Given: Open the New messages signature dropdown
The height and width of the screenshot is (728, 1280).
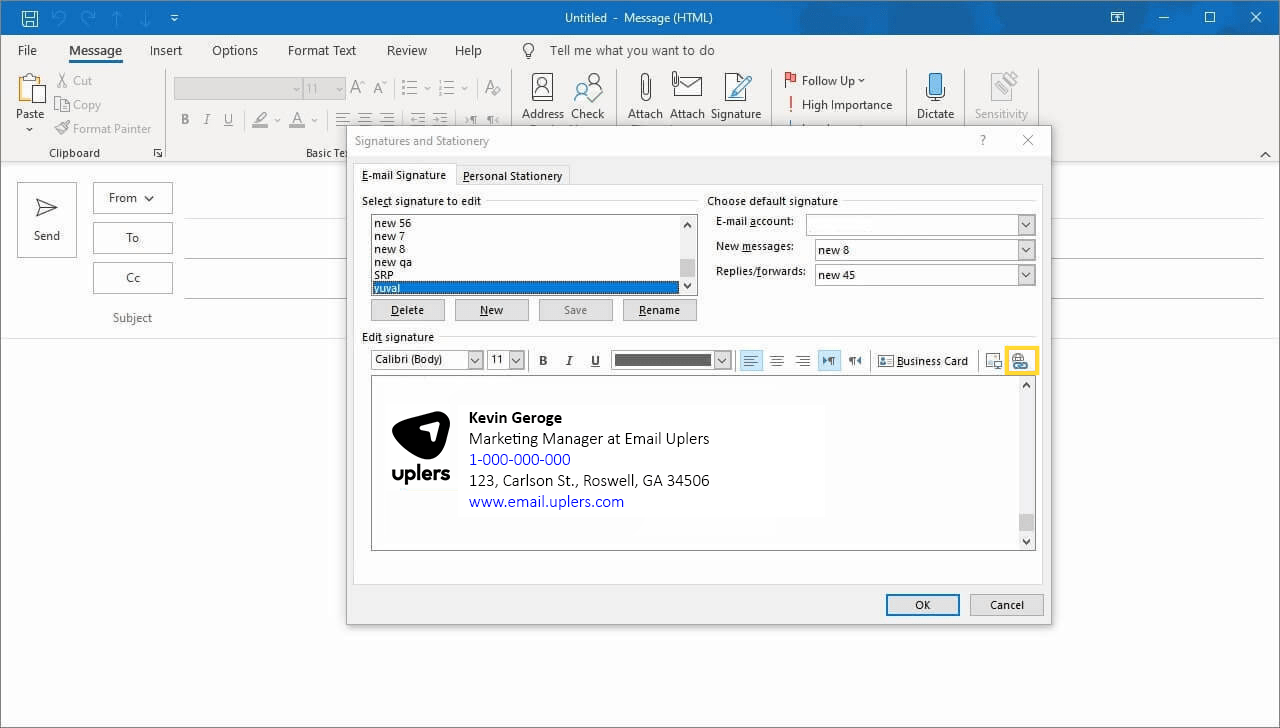Looking at the screenshot, I should pos(1027,249).
